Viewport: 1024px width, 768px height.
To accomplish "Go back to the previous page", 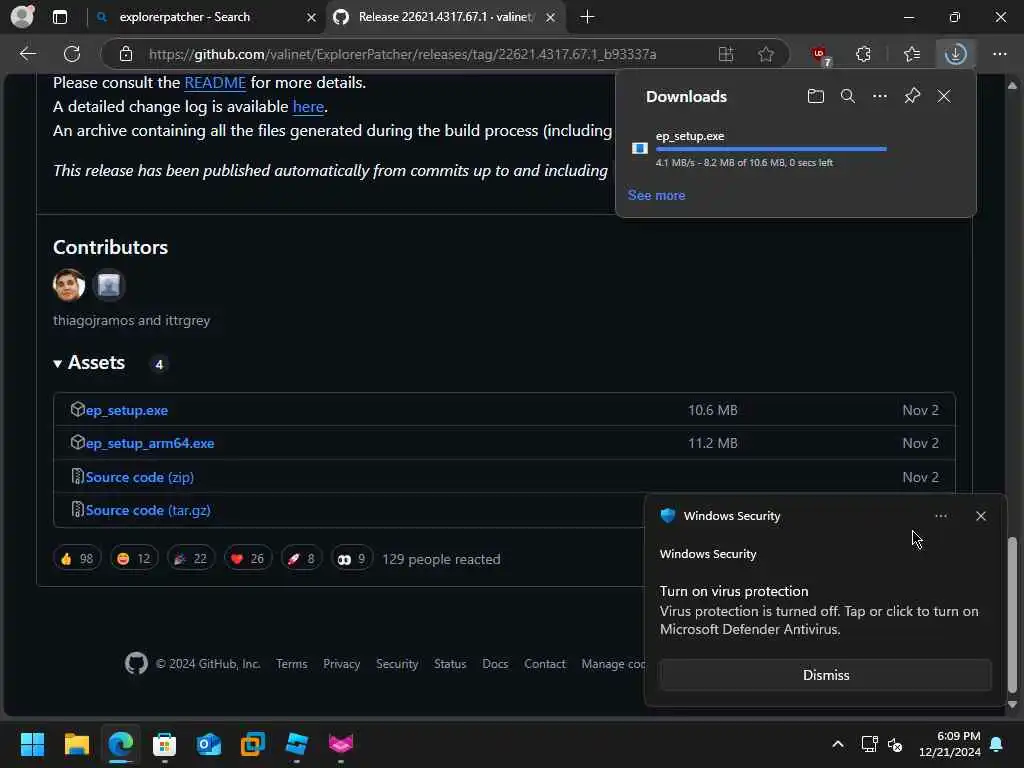I will click(x=28, y=54).
